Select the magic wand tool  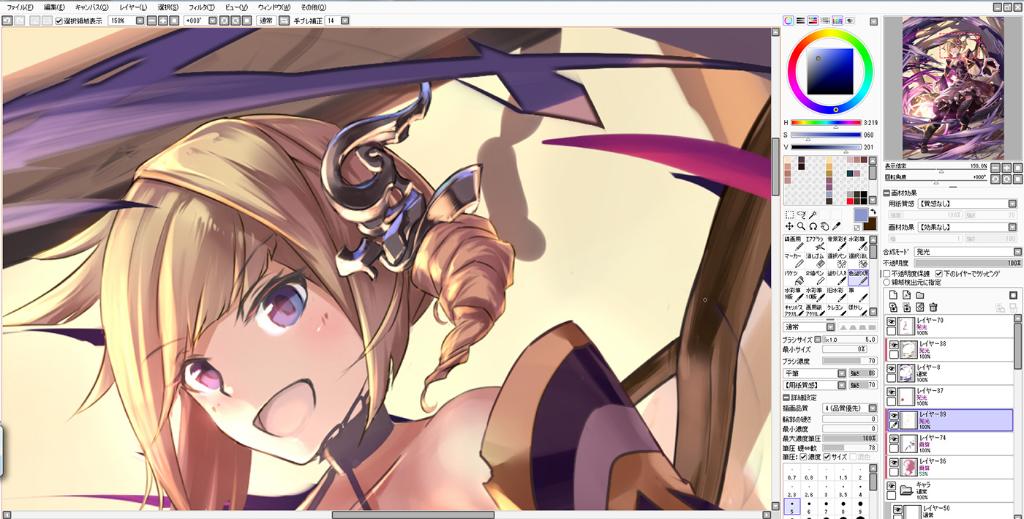tap(812, 215)
